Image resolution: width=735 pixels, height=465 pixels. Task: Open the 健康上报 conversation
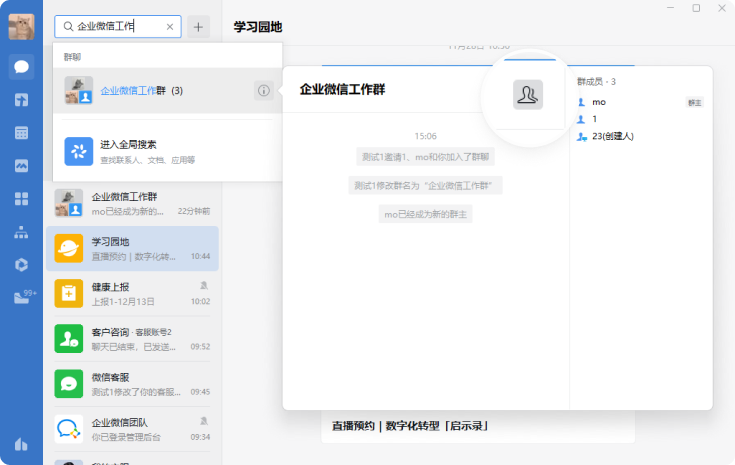[132, 293]
